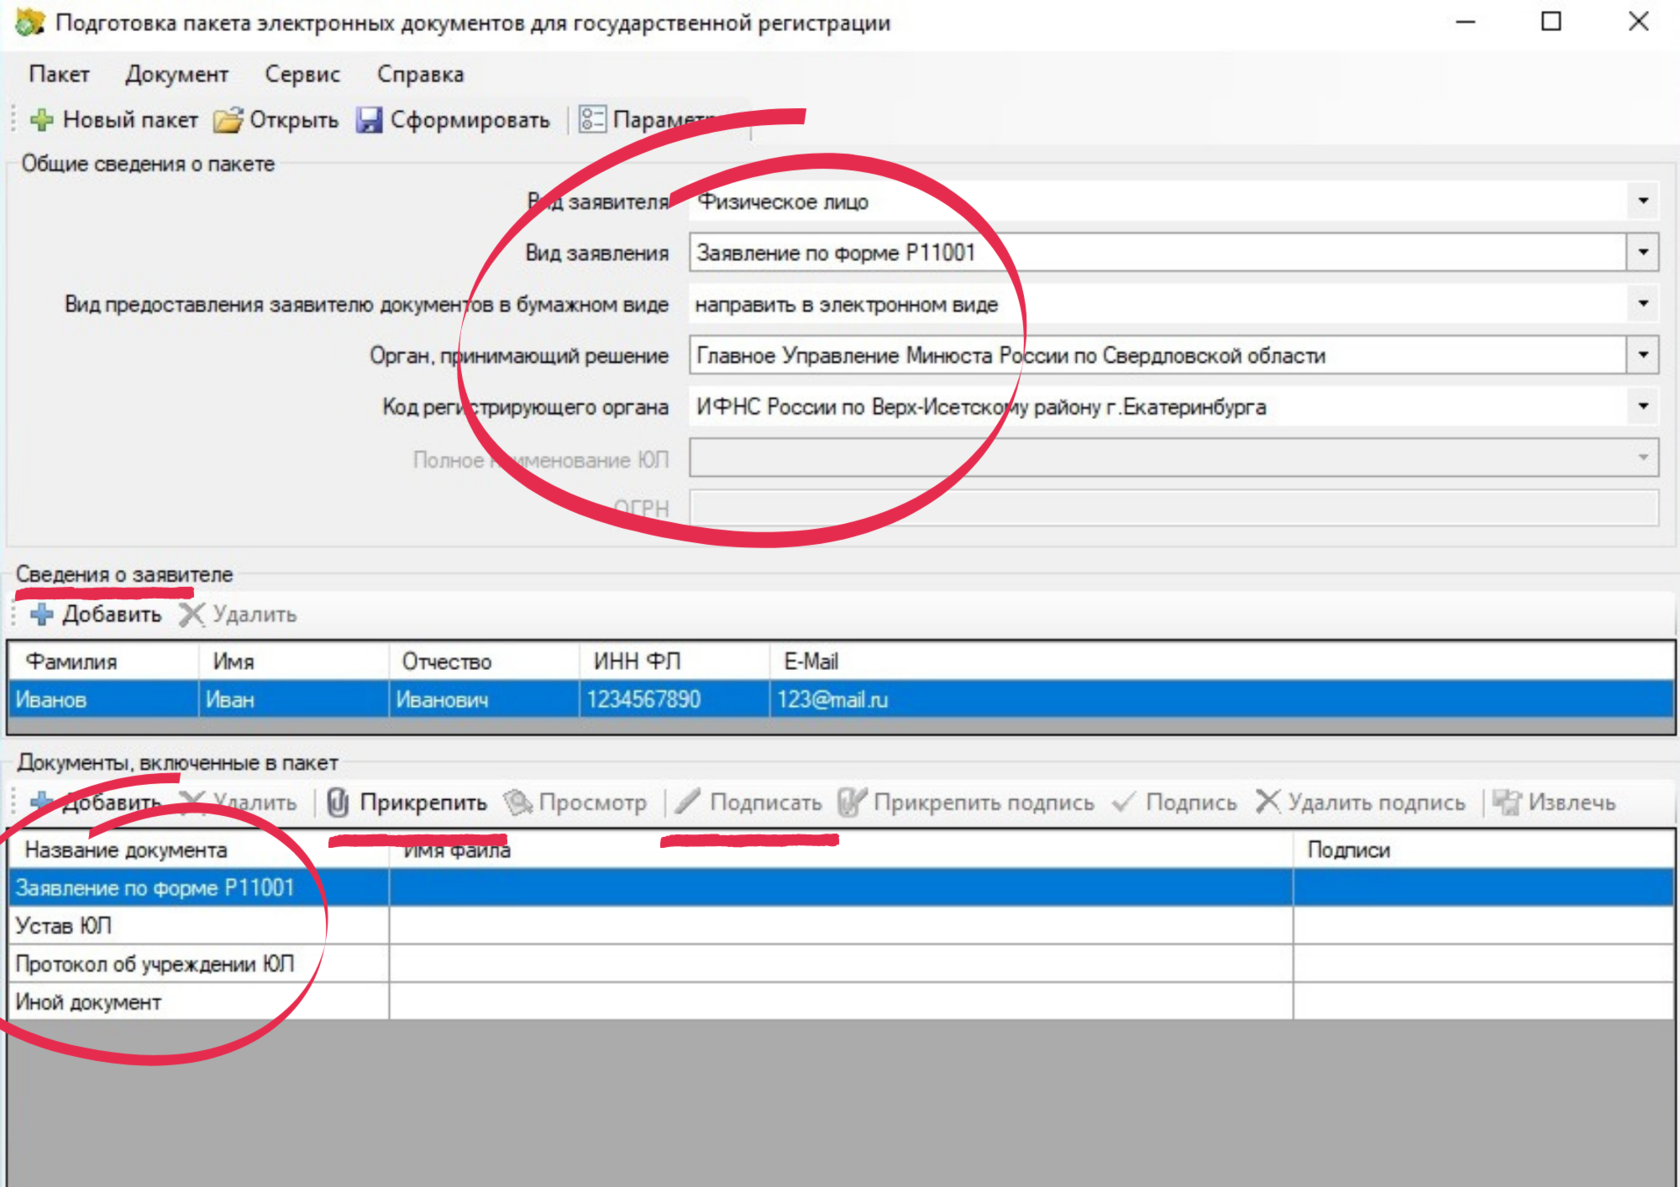Click the Просмотр label
Viewport: 1680px width, 1187px height.
[x=592, y=802]
